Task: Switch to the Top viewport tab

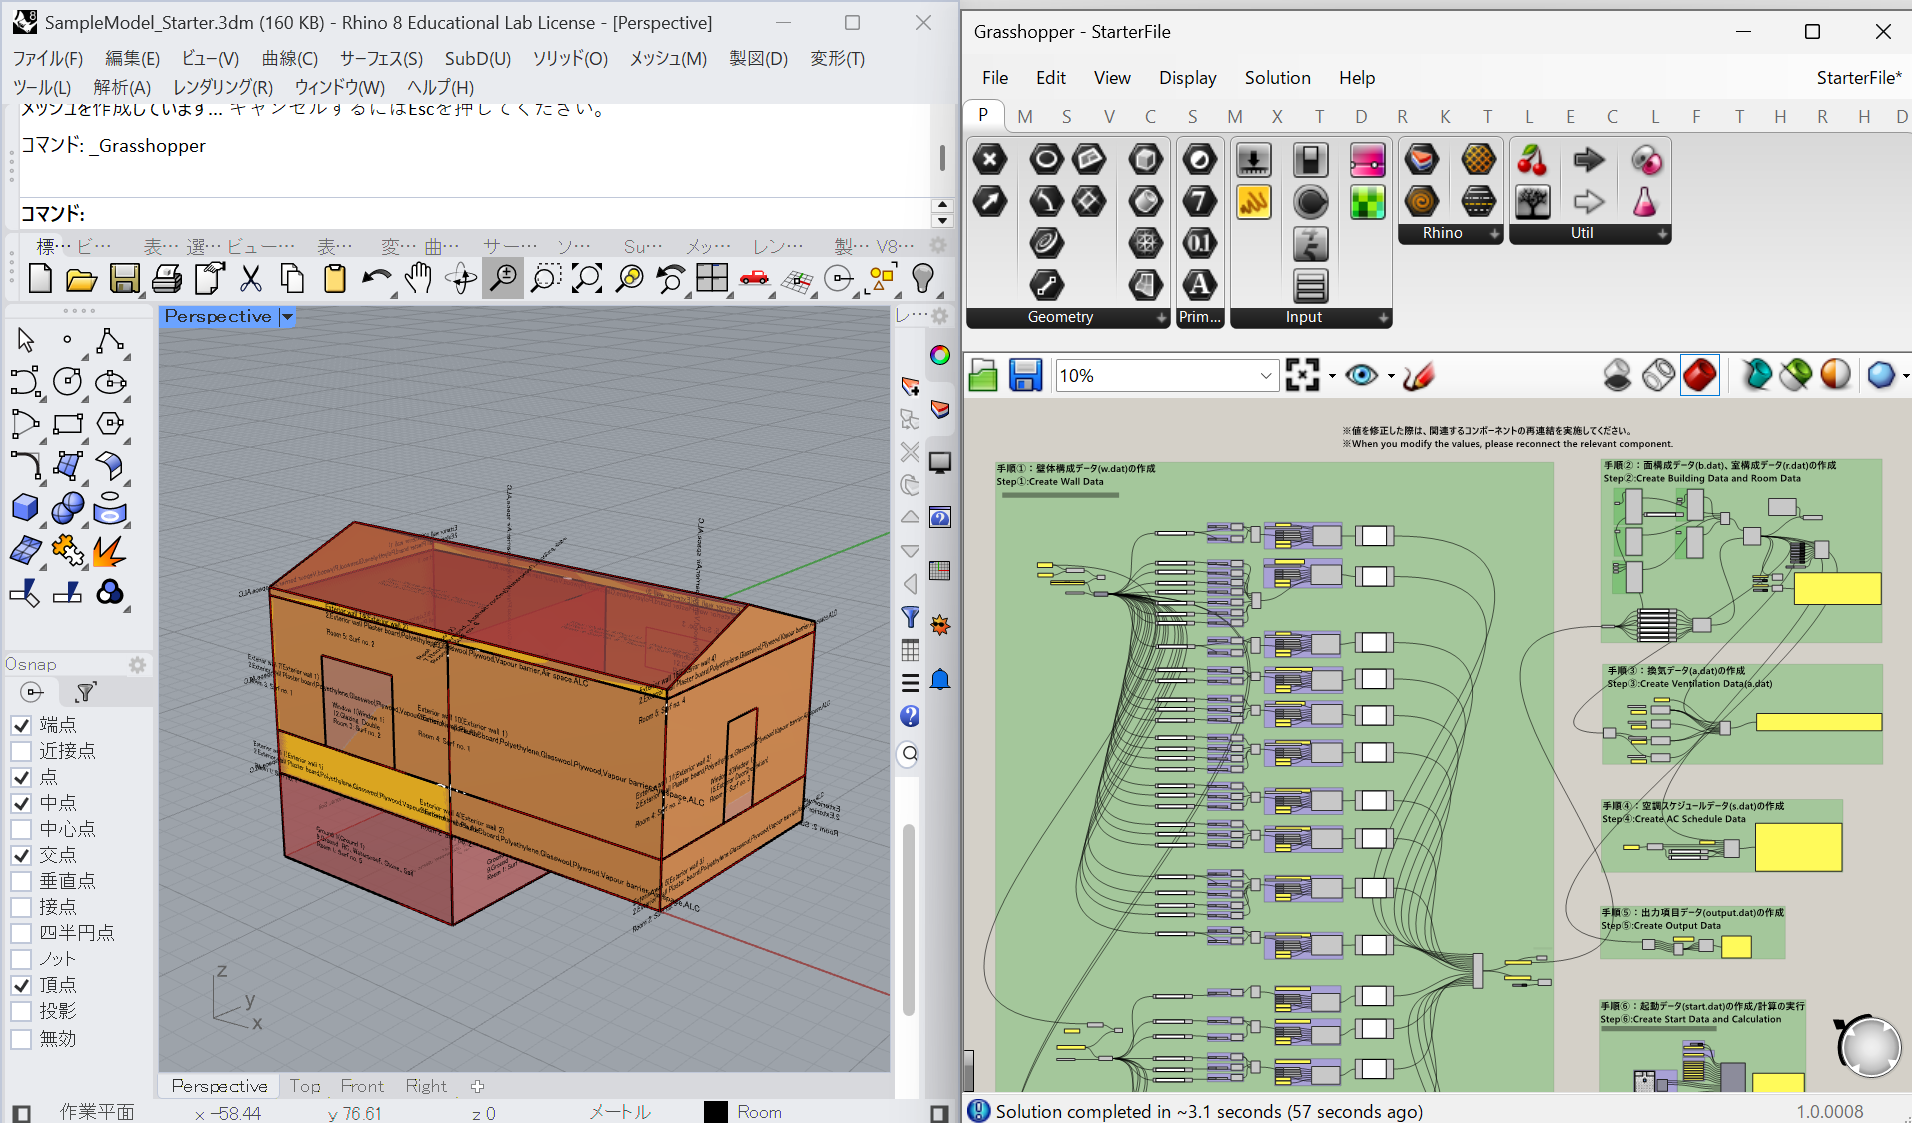Action: point(305,1086)
